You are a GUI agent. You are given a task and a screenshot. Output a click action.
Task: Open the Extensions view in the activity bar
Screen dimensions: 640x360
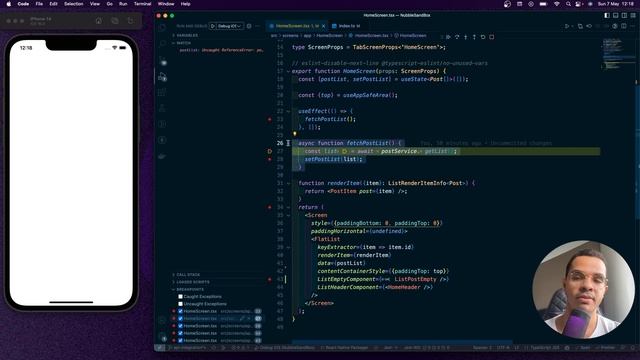coord(162,92)
